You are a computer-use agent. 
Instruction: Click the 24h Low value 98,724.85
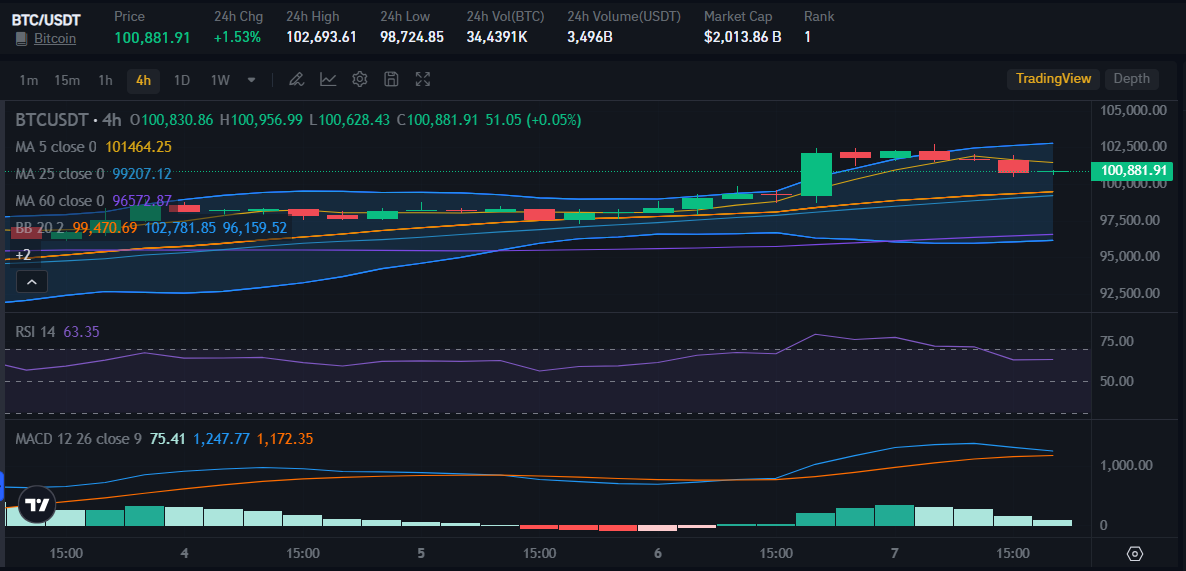point(411,37)
